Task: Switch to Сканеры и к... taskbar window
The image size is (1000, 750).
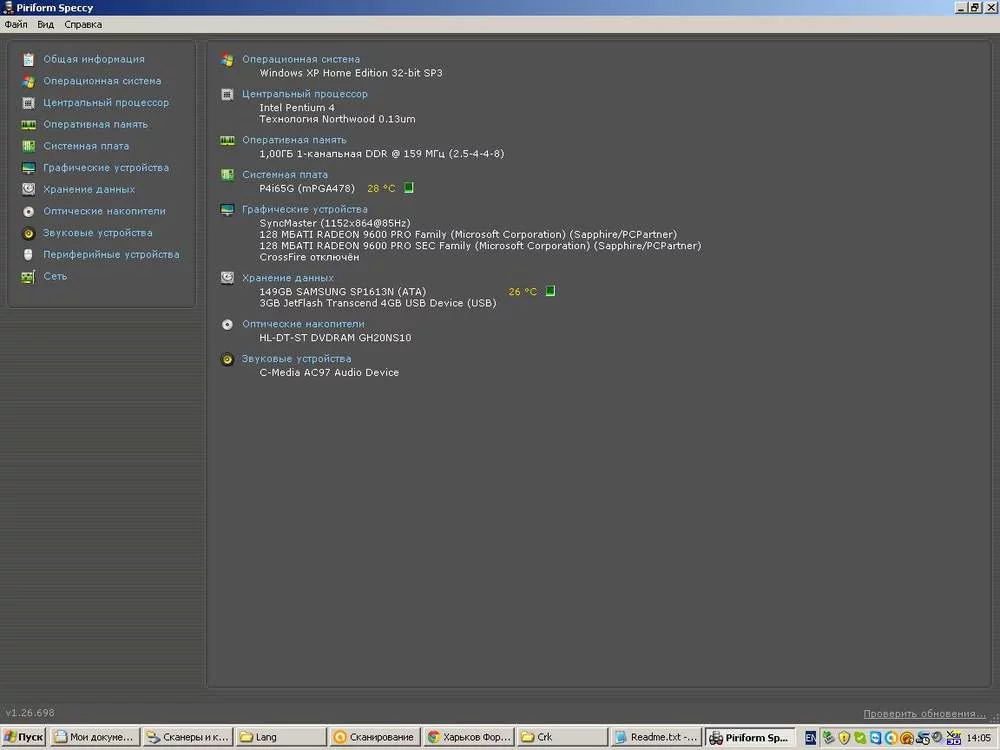Action: tap(188, 738)
